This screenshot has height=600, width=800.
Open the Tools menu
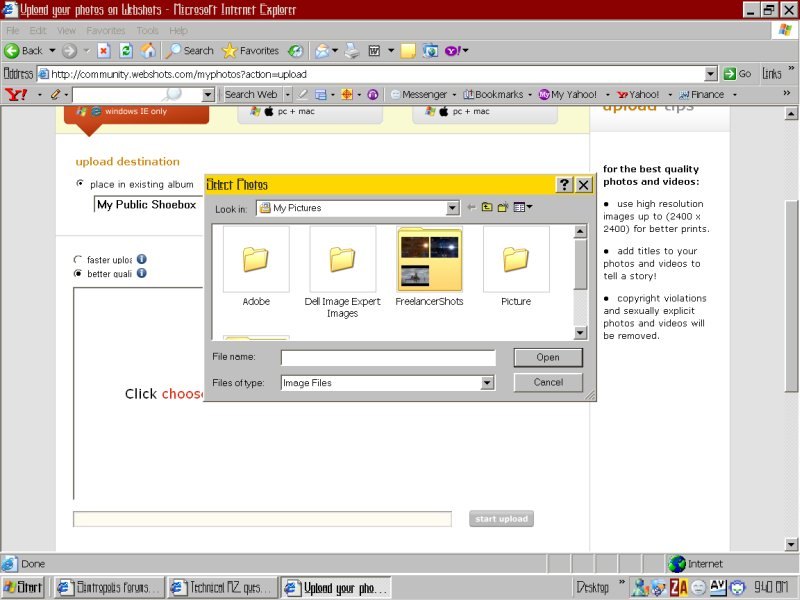(x=147, y=31)
